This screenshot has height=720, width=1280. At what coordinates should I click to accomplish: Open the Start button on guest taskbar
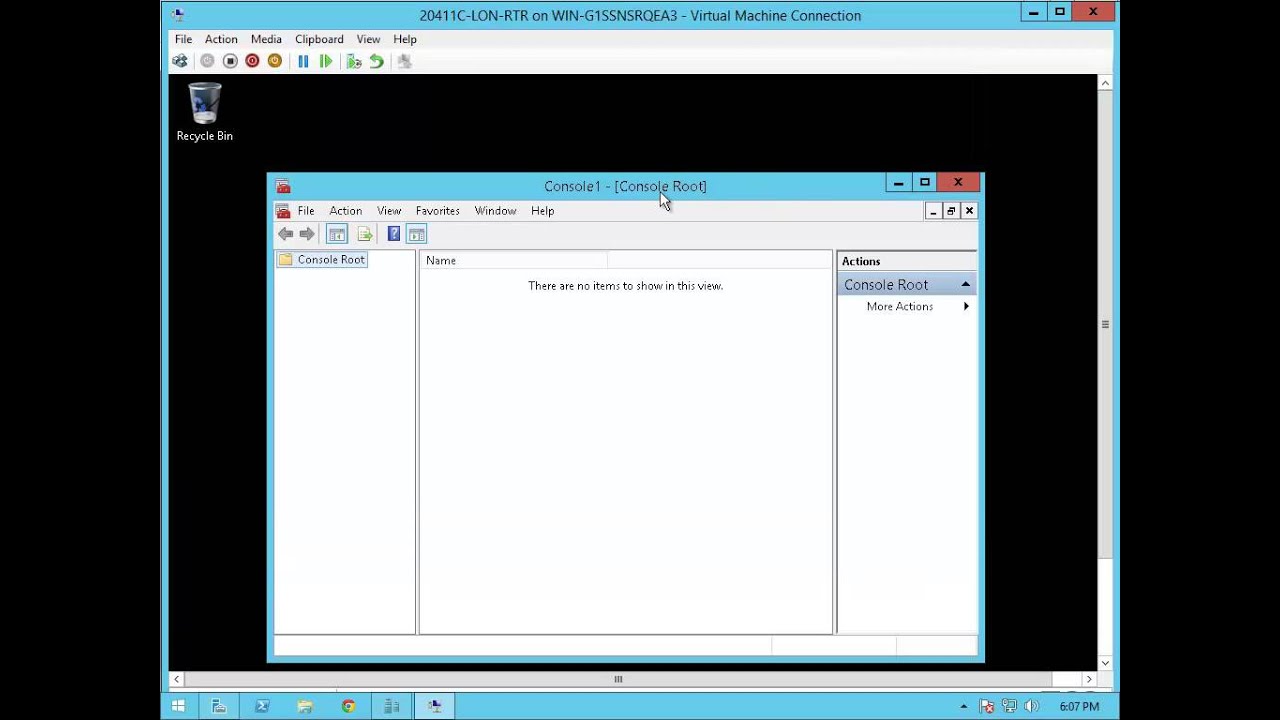click(178, 706)
